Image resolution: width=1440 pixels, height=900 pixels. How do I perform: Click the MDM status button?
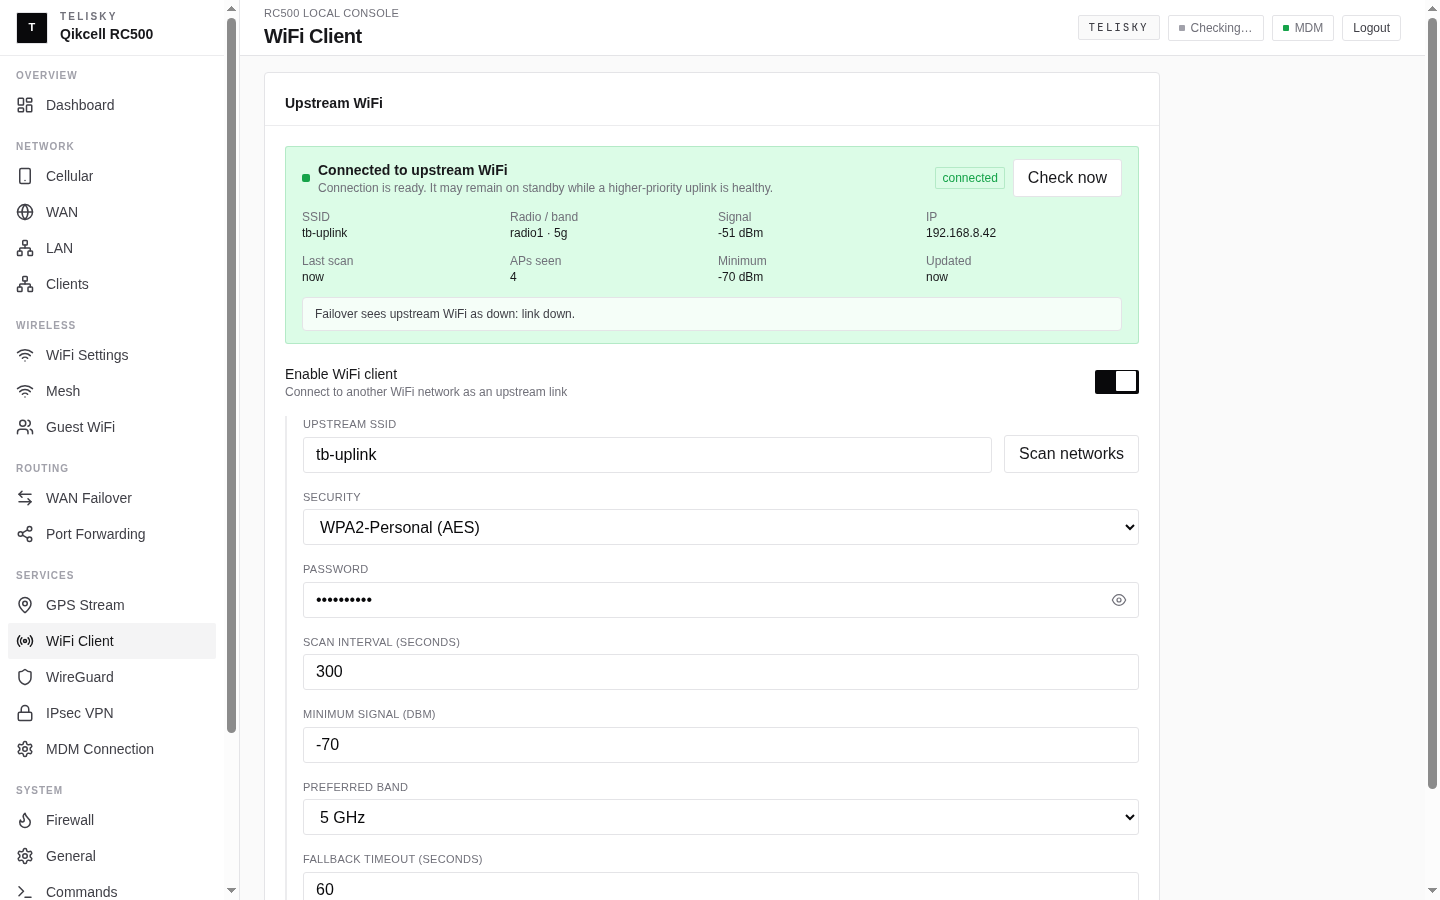click(1303, 28)
